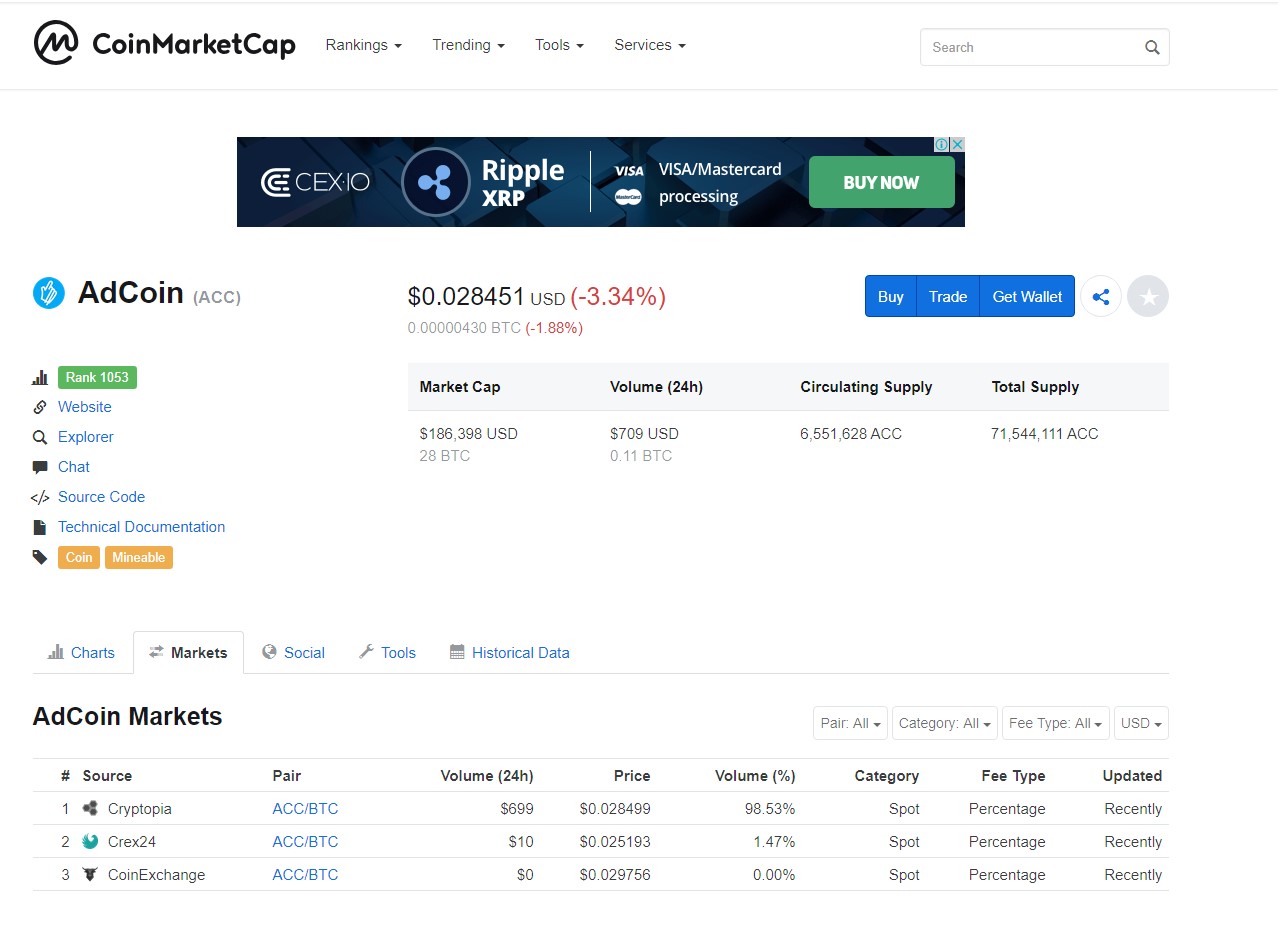Open the Historical Data tab
The height and width of the screenshot is (927, 1278).
click(510, 652)
